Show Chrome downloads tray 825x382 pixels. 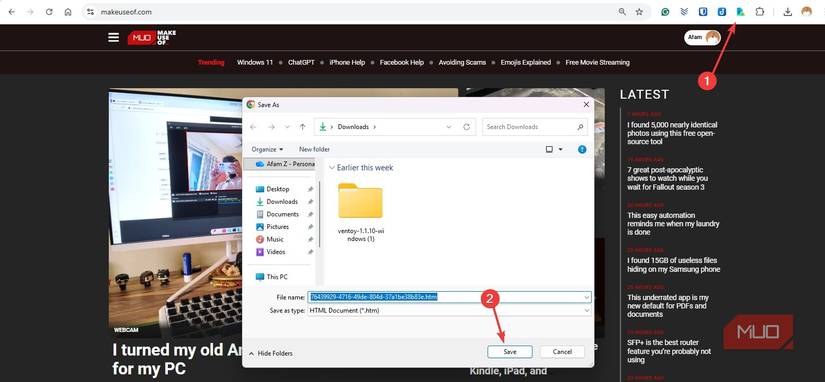[x=787, y=12]
